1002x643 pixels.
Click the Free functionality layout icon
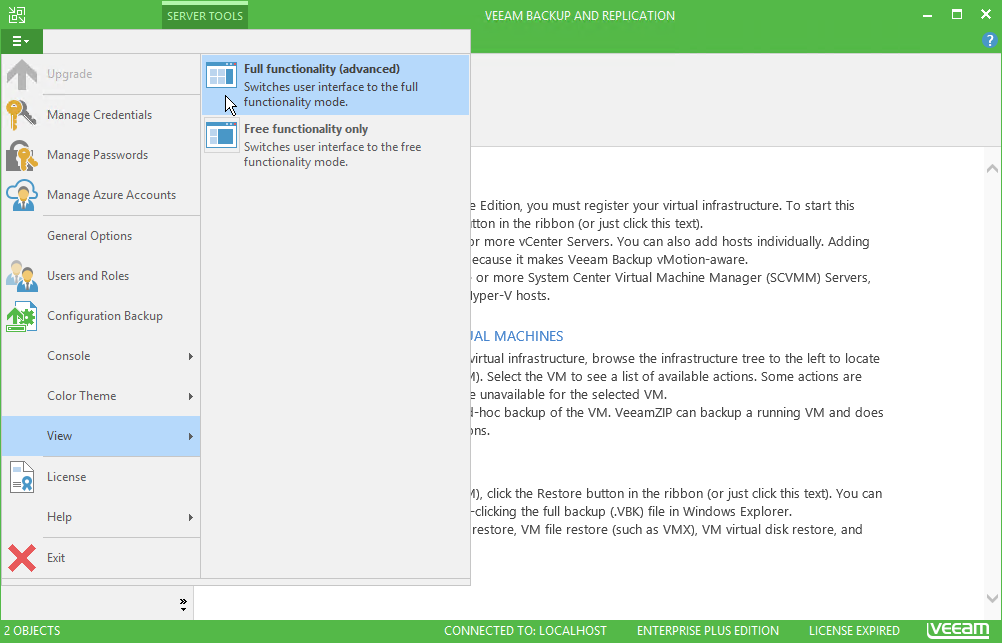point(222,136)
